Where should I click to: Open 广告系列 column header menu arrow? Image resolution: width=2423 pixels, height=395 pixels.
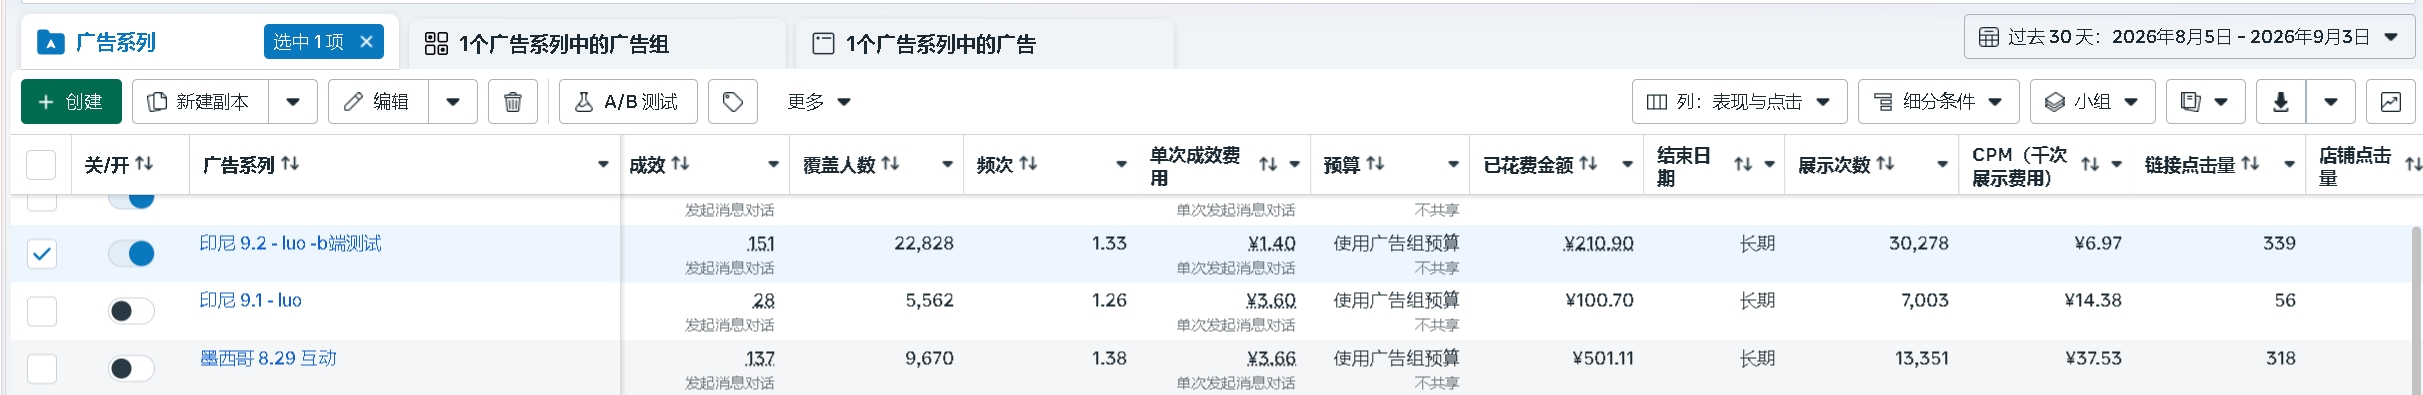(x=603, y=164)
